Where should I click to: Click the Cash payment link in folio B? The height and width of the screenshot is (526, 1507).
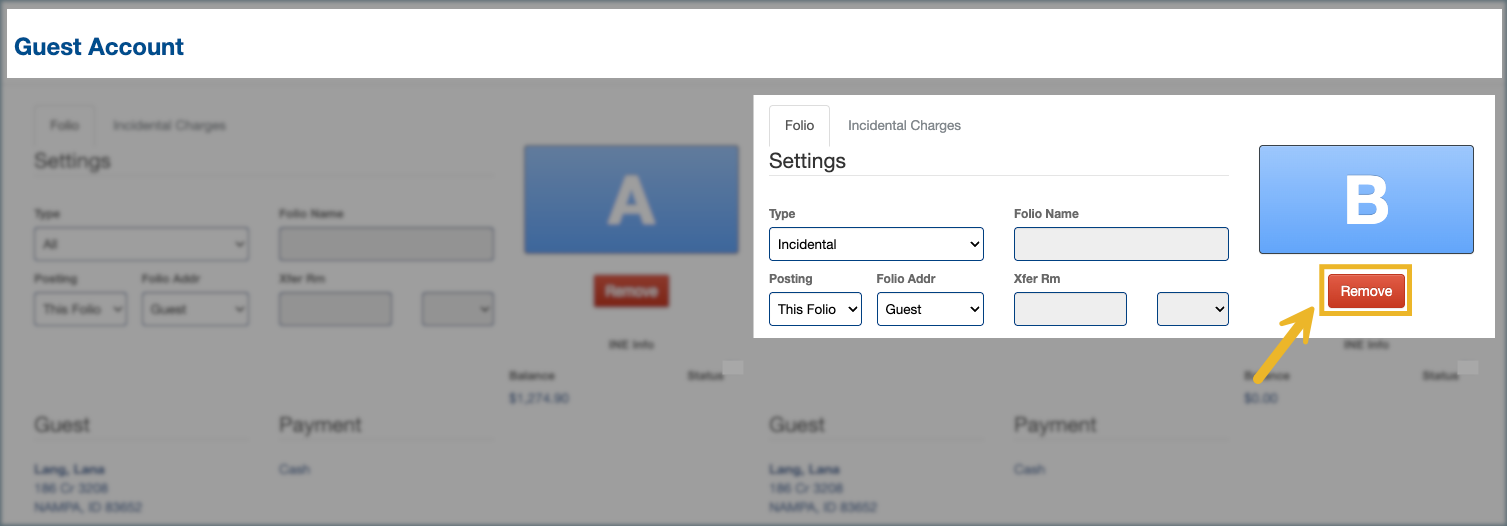(x=1029, y=469)
